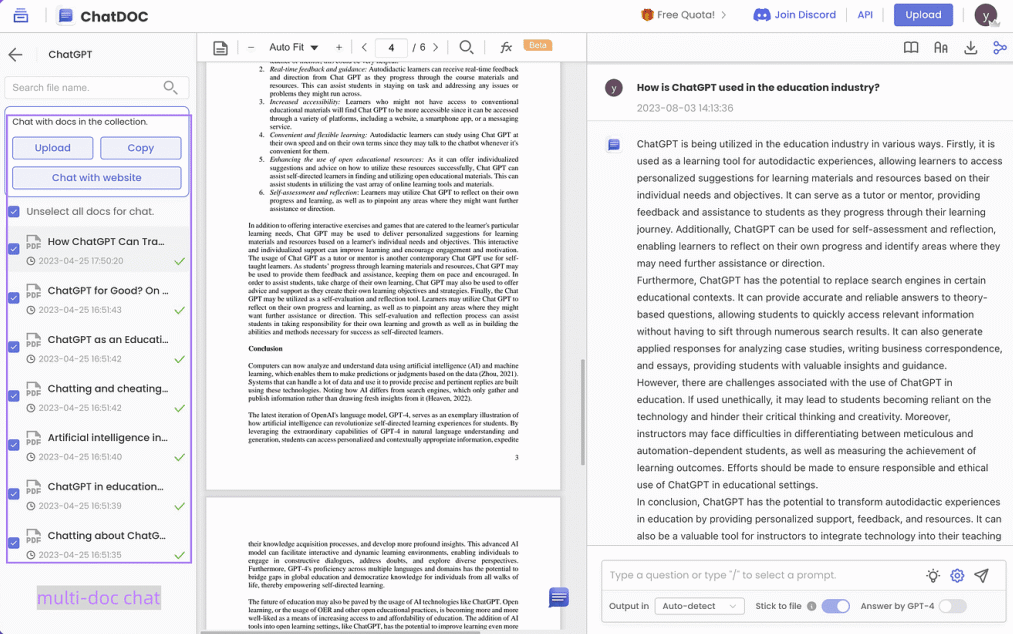Click Upload in the collection panel

click(52, 148)
